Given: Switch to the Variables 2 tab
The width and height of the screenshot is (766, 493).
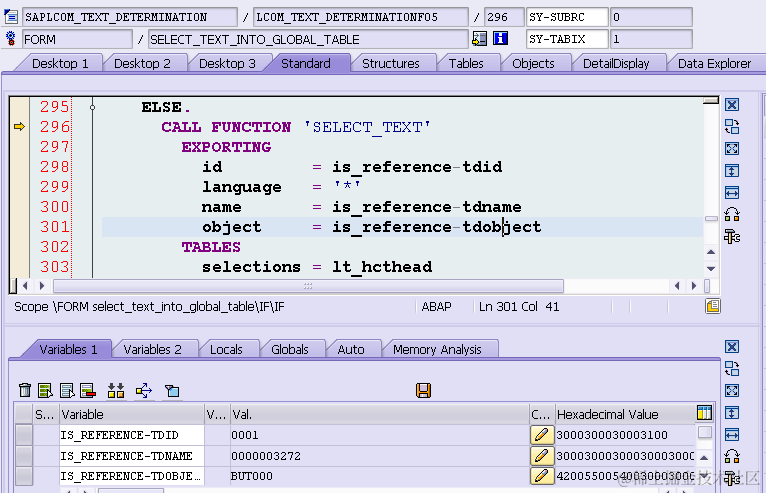Looking at the screenshot, I should click(x=152, y=349).
